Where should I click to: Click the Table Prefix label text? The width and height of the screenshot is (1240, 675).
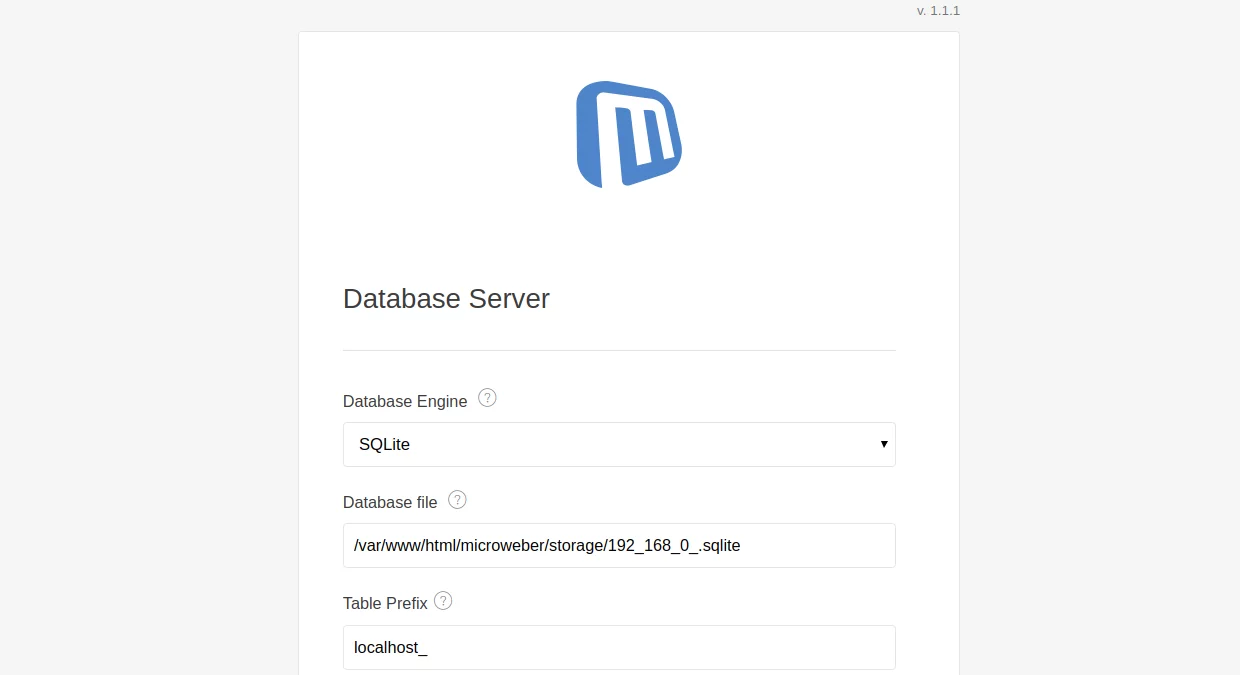[x=385, y=603]
